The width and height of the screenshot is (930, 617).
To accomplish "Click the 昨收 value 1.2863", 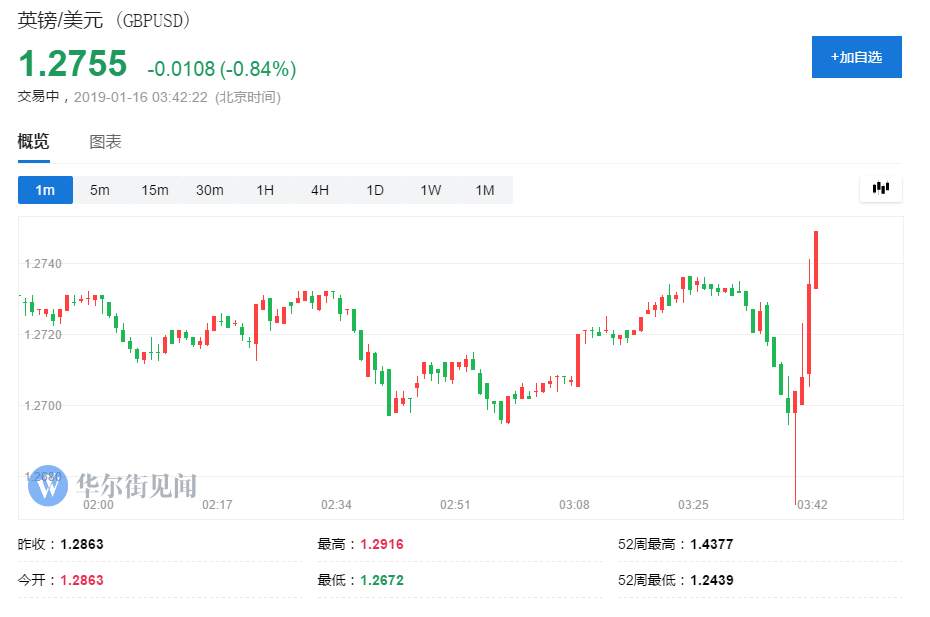I will tap(82, 544).
